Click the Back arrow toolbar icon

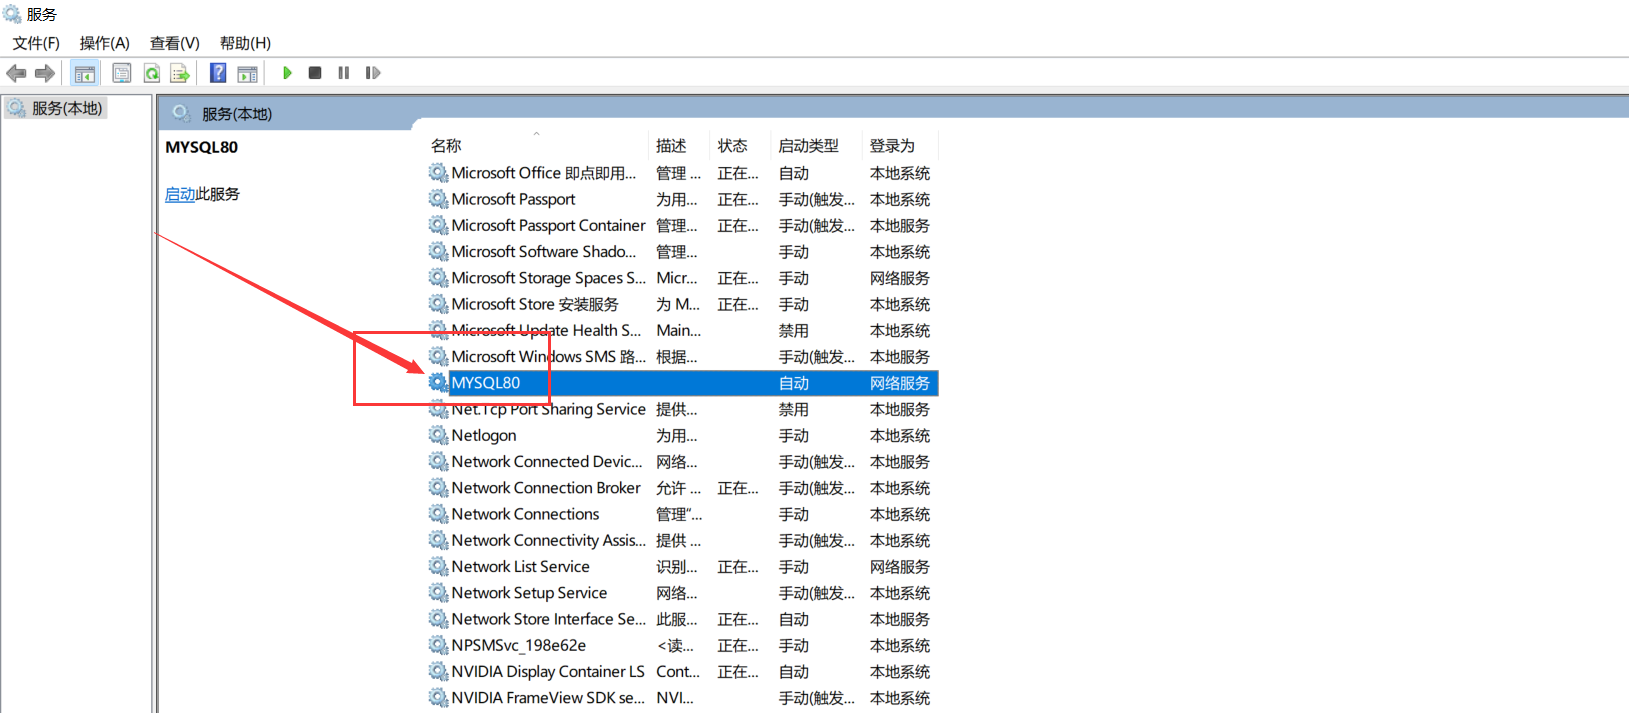(16, 73)
